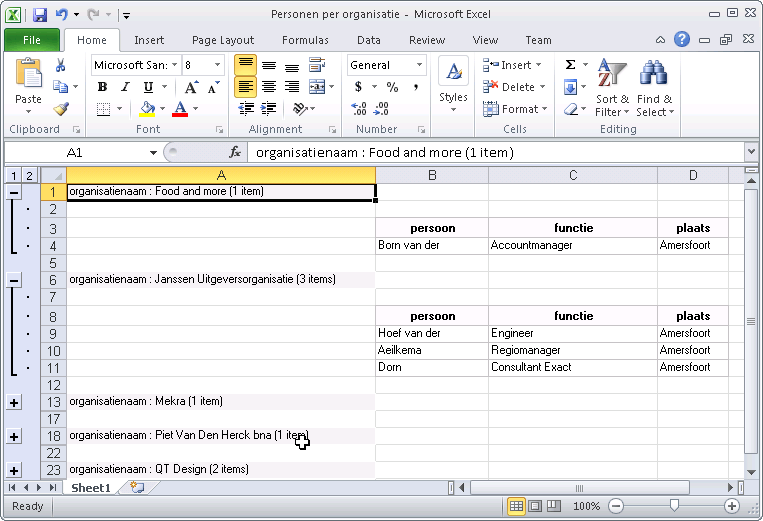The width and height of the screenshot is (763, 521).
Task: Expand the Mekra outline group
Action: (x=14, y=402)
